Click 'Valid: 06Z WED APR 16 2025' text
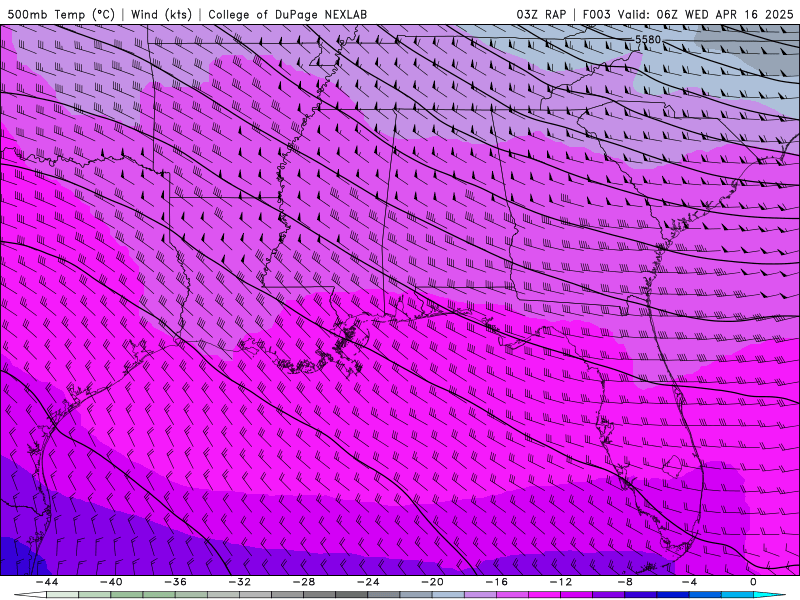 [x=706, y=14]
